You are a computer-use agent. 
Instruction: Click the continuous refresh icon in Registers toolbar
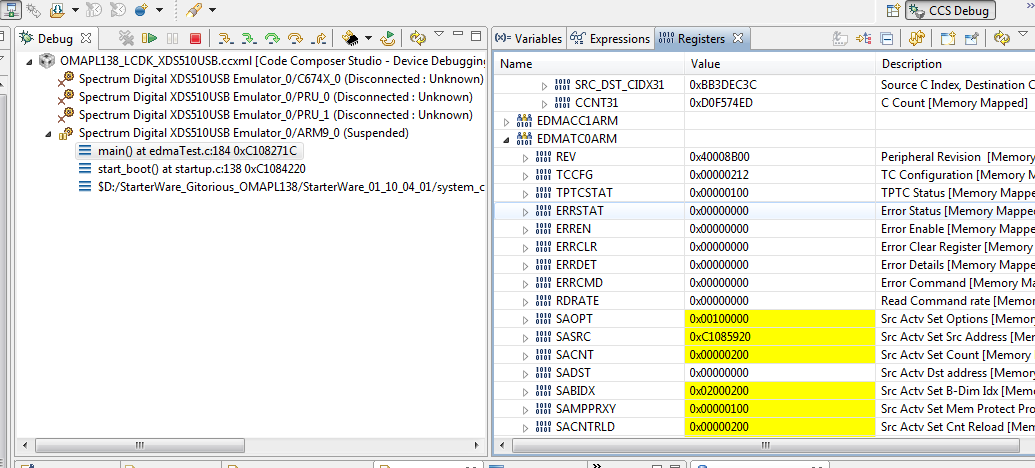click(916, 39)
